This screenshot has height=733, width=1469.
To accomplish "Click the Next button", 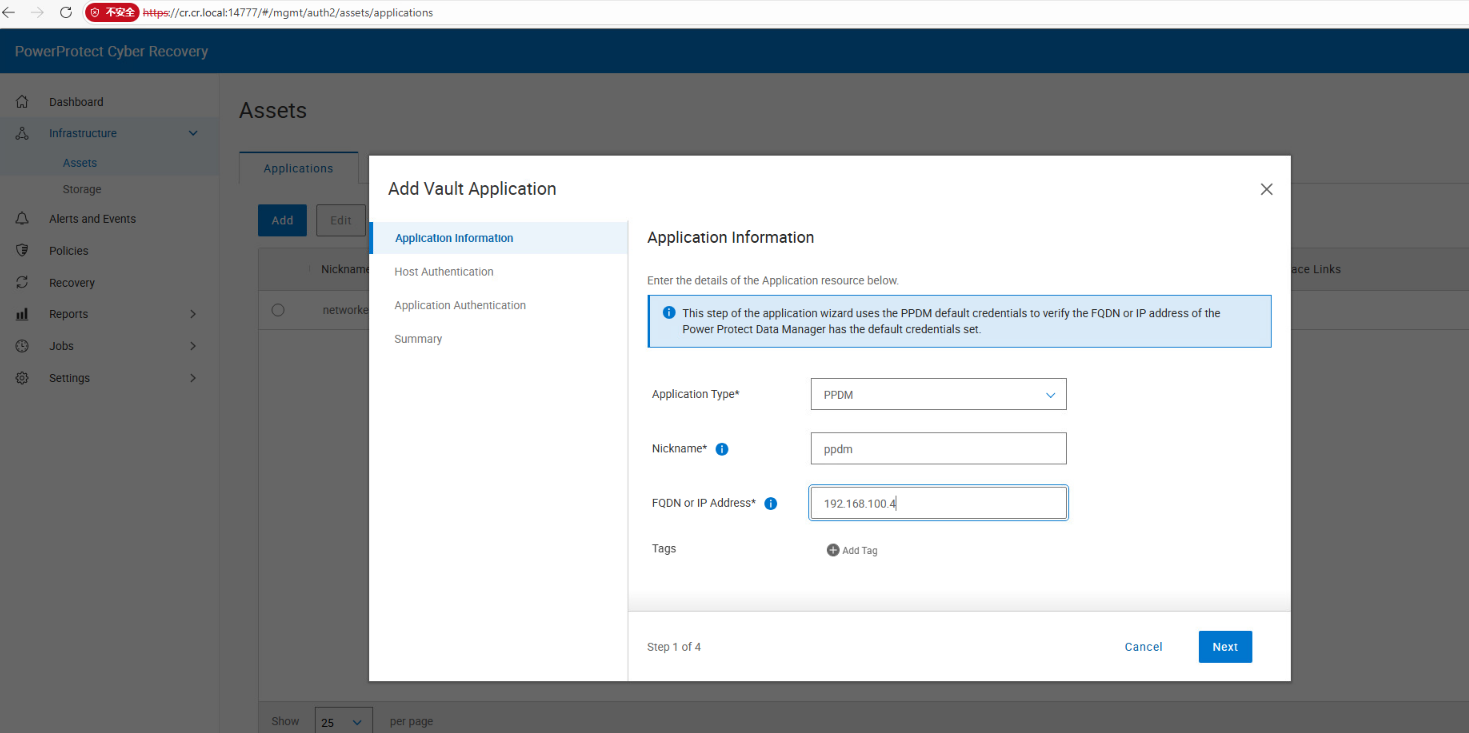I will click(1225, 647).
